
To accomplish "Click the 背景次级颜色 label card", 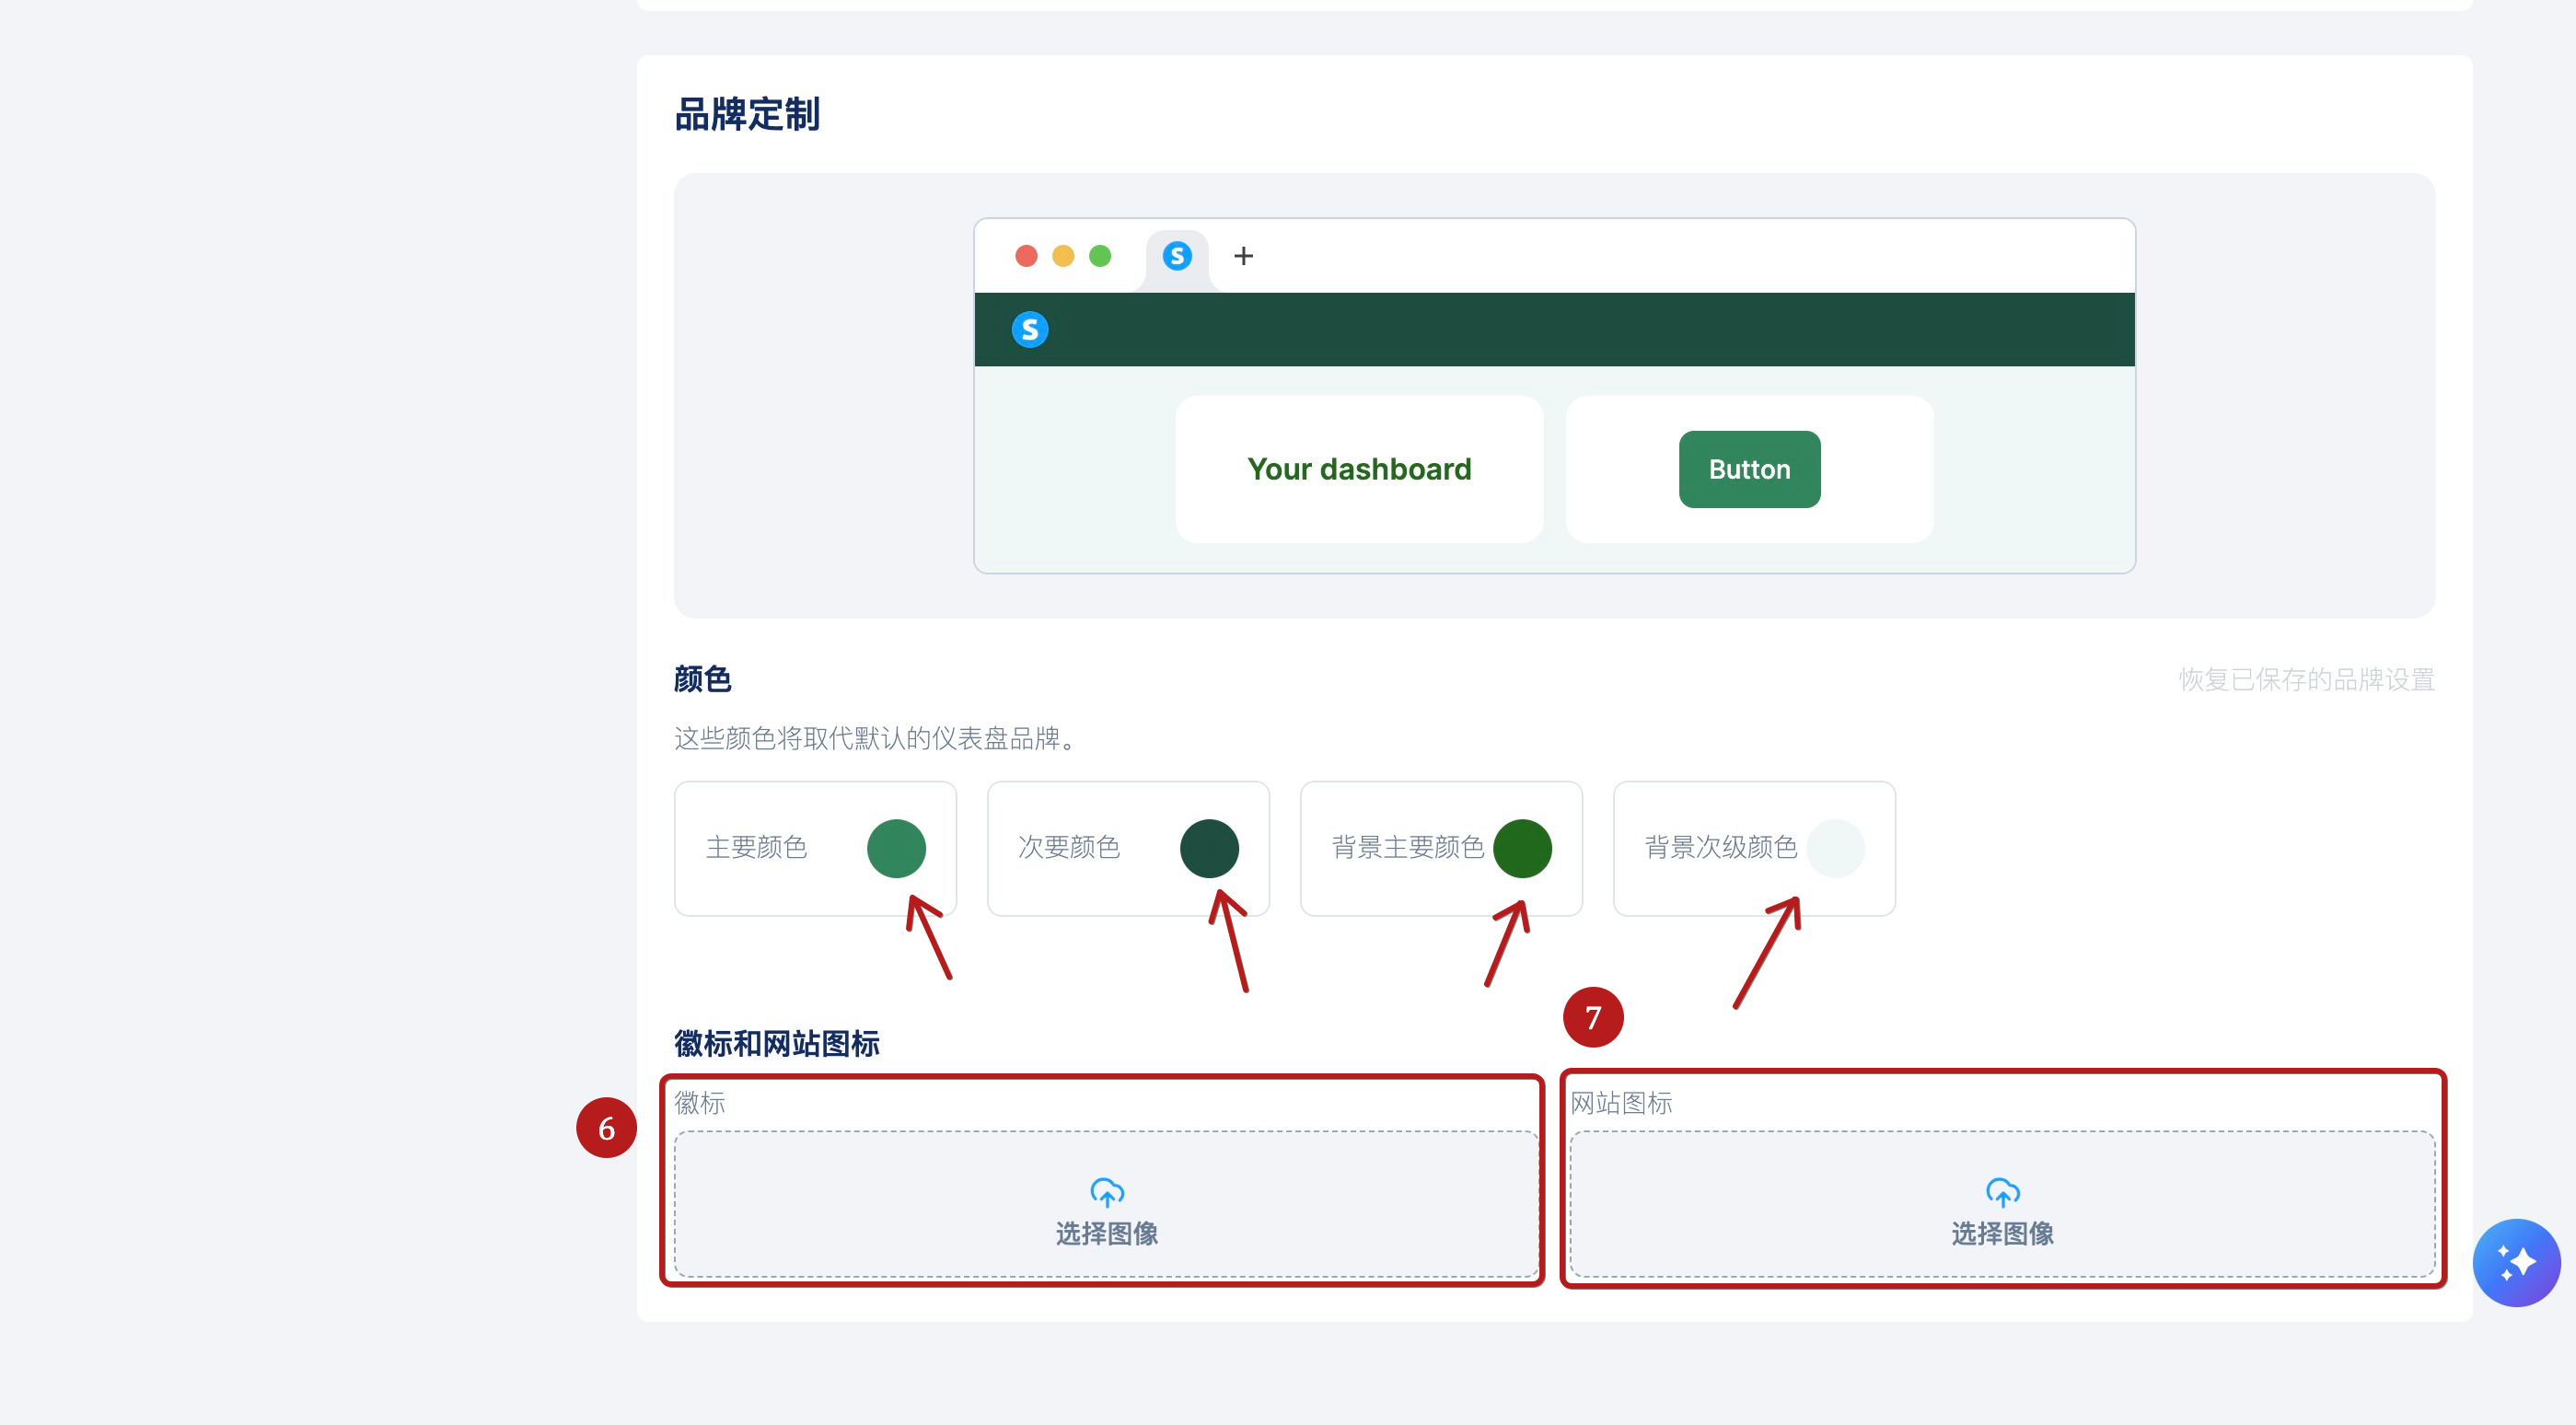I will click(1720, 848).
